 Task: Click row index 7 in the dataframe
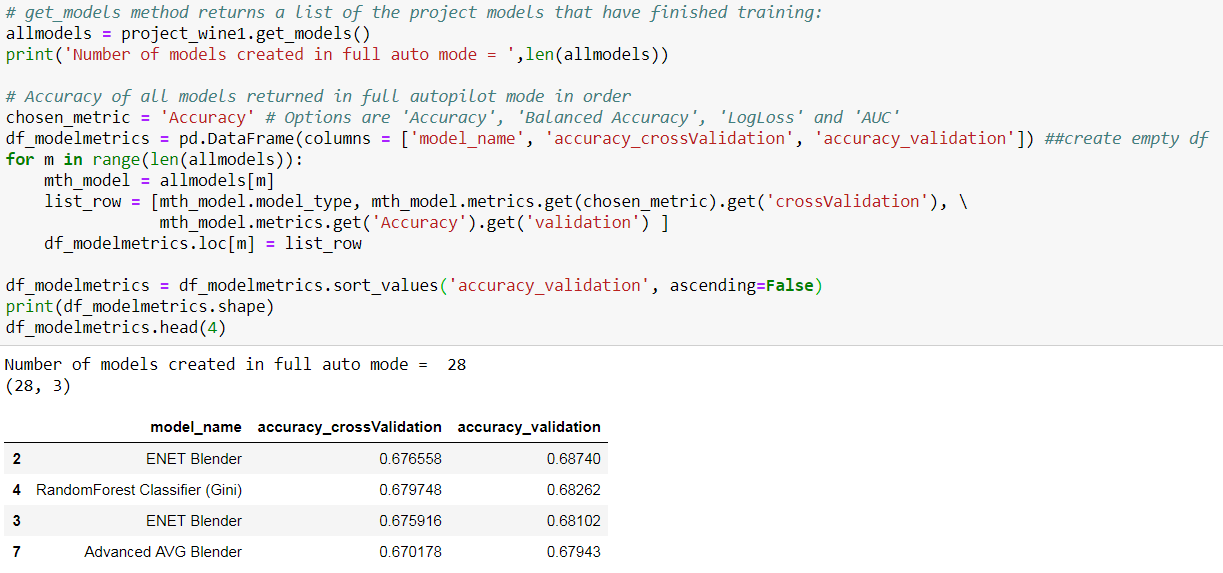17,552
